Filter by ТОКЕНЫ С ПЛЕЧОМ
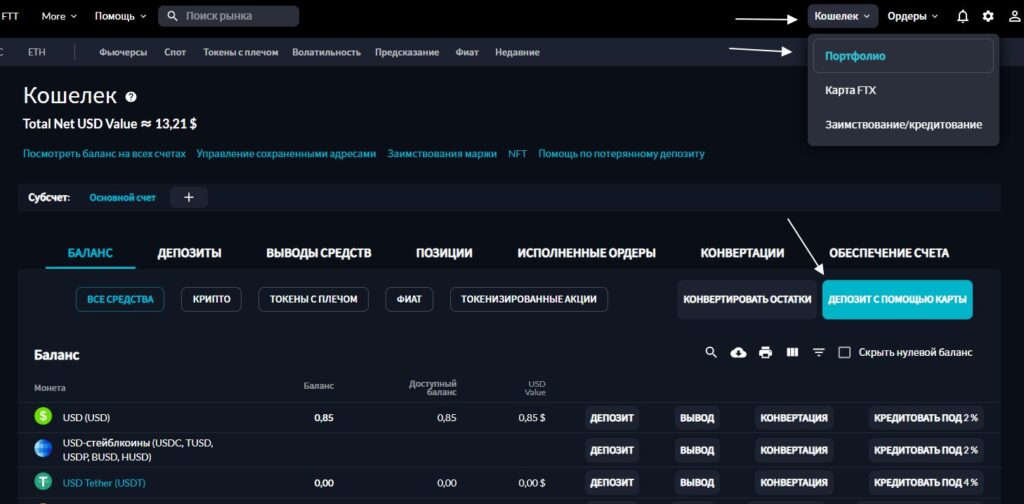The width and height of the screenshot is (1024, 504). point(313,300)
